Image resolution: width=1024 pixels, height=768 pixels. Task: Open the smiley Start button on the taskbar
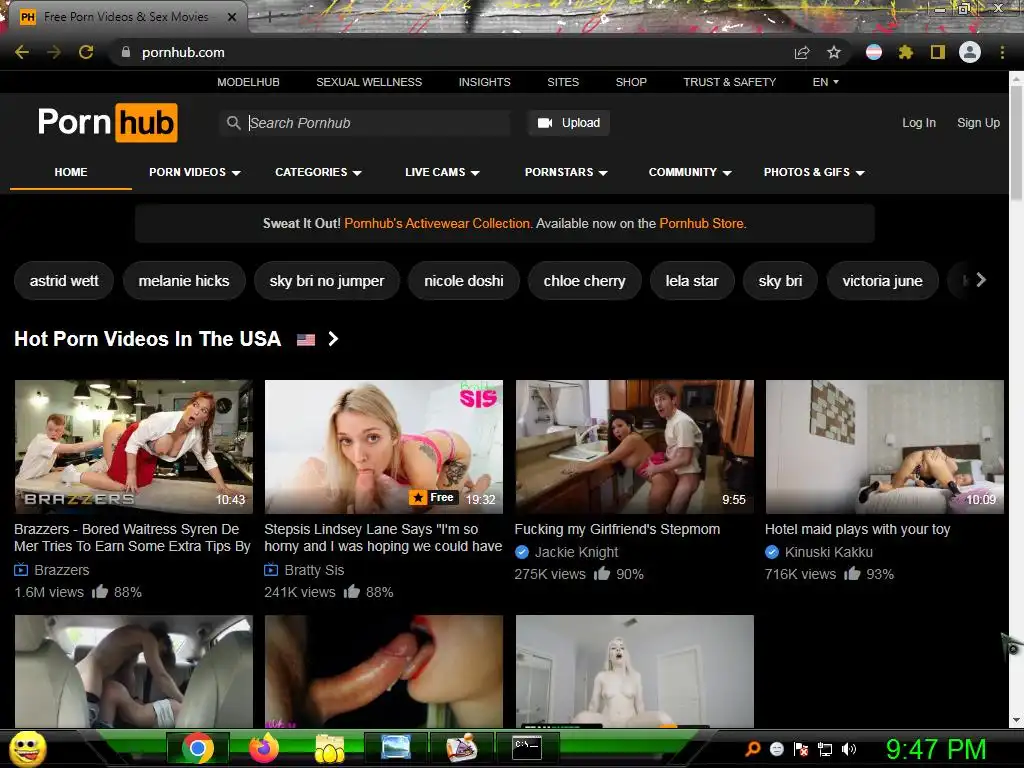click(28, 748)
